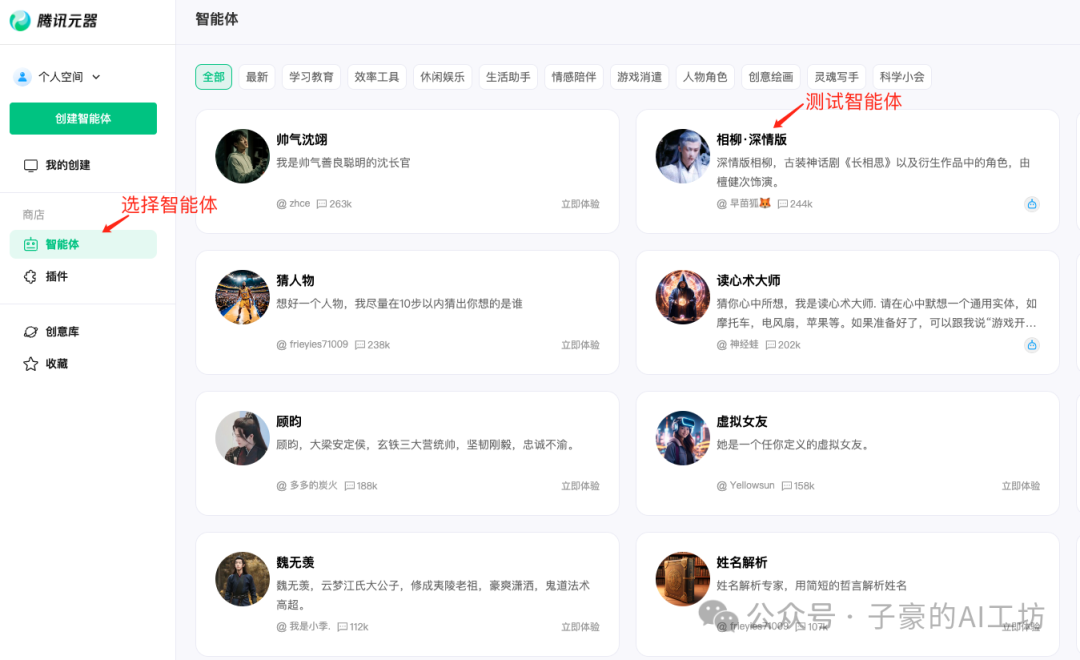Switch to the 全部 category filter
This screenshot has width=1080, height=660.
point(213,76)
